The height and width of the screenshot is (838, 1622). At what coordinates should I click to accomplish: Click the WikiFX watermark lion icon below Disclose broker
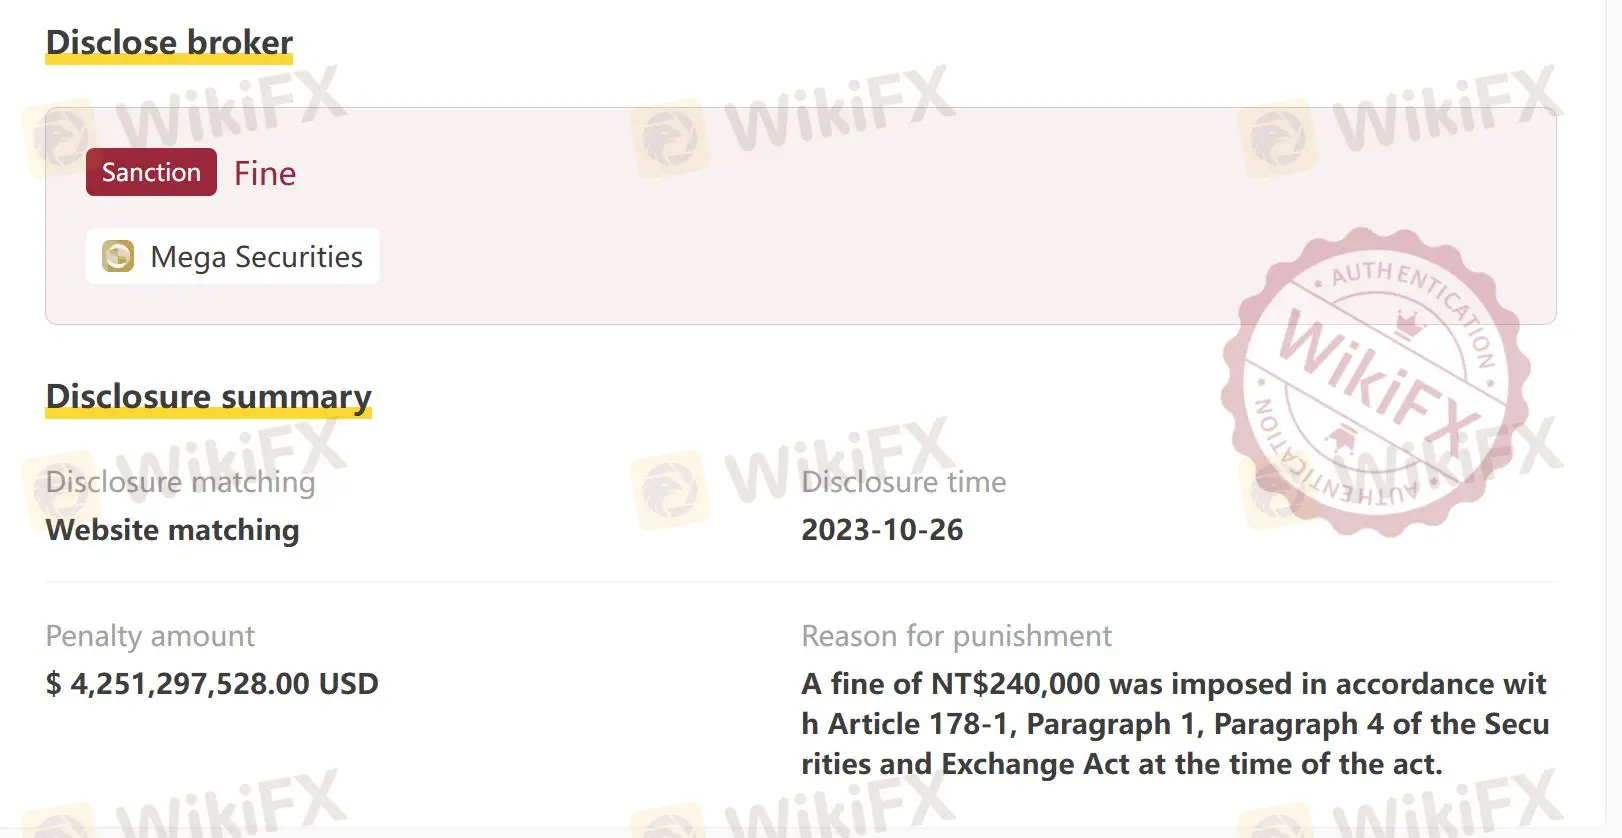click(x=58, y=138)
